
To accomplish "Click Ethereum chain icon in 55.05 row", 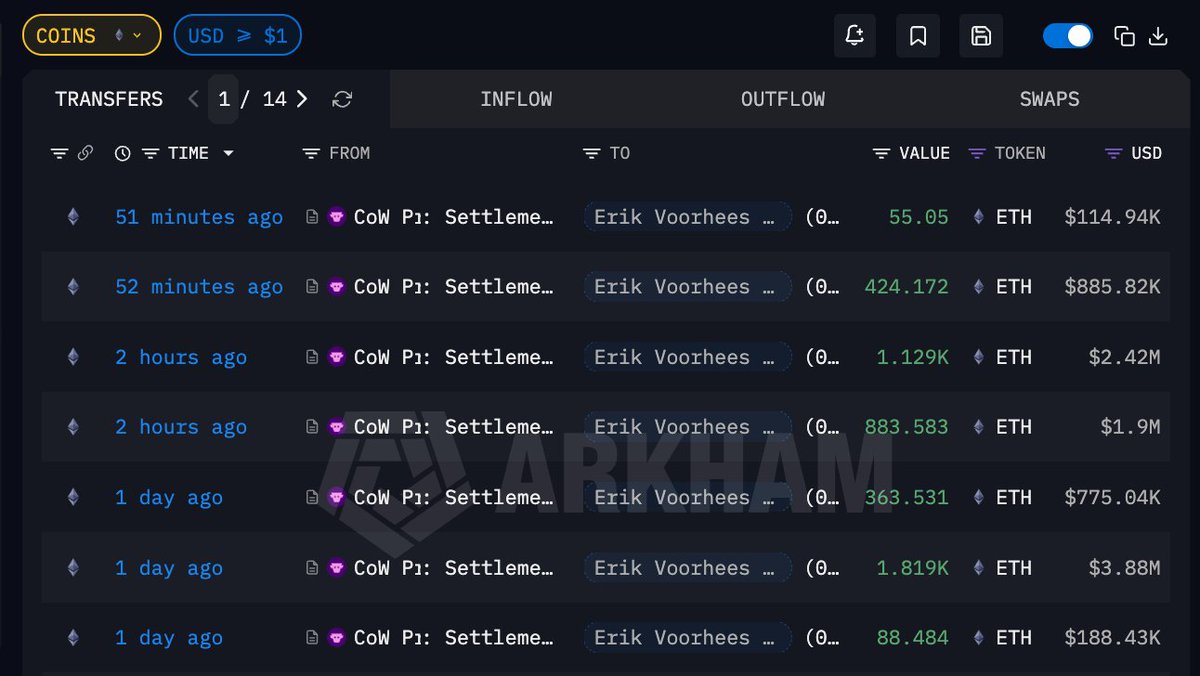I will click(x=72, y=217).
